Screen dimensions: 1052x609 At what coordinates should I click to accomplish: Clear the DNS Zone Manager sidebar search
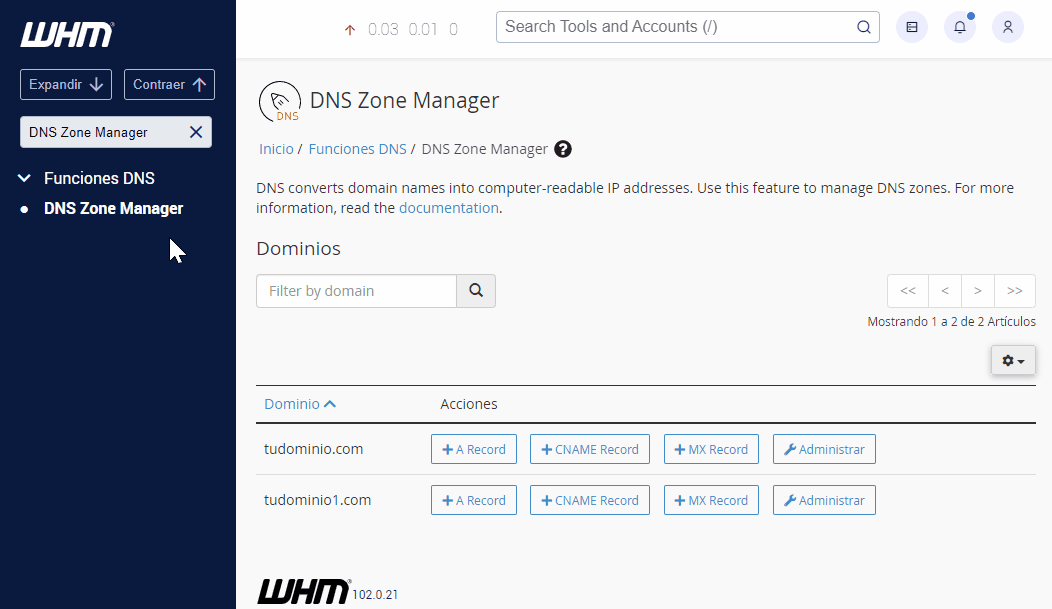196,132
